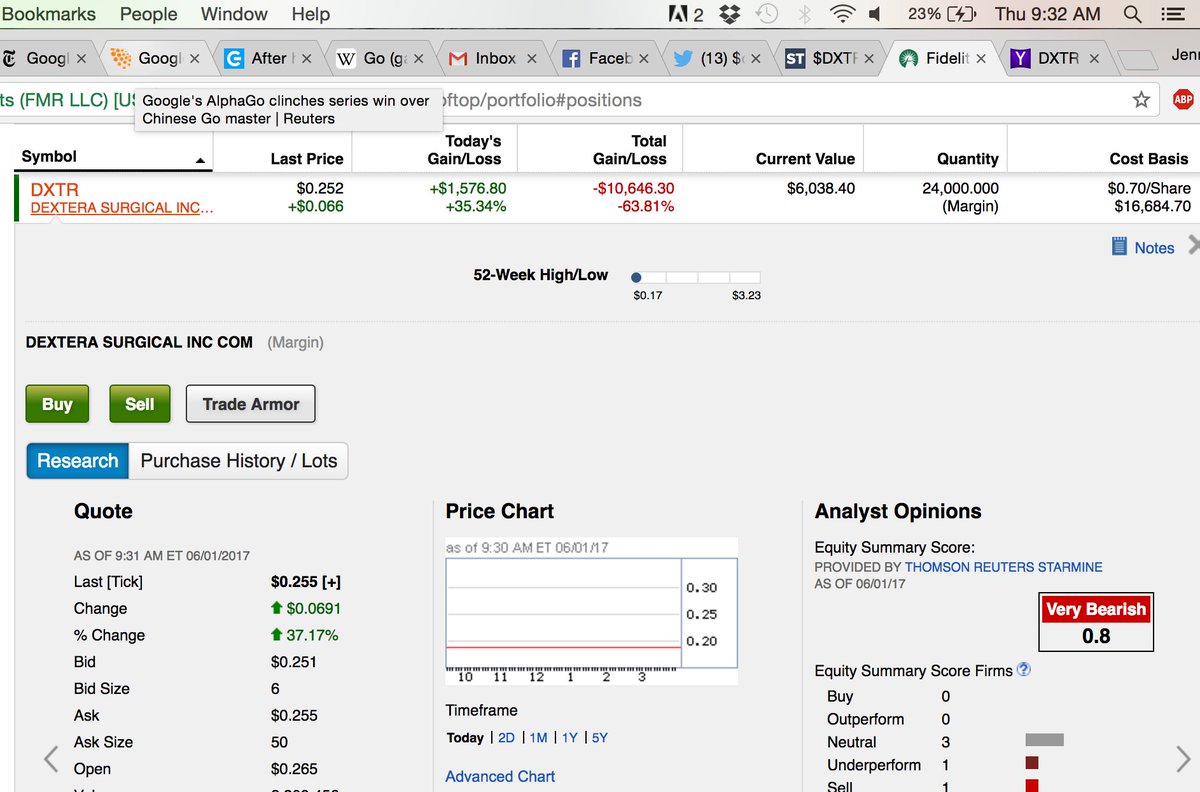Select the 1M chart timeframe
This screenshot has width=1200, height=792.
pyautogui.click(x=538, y=738)
